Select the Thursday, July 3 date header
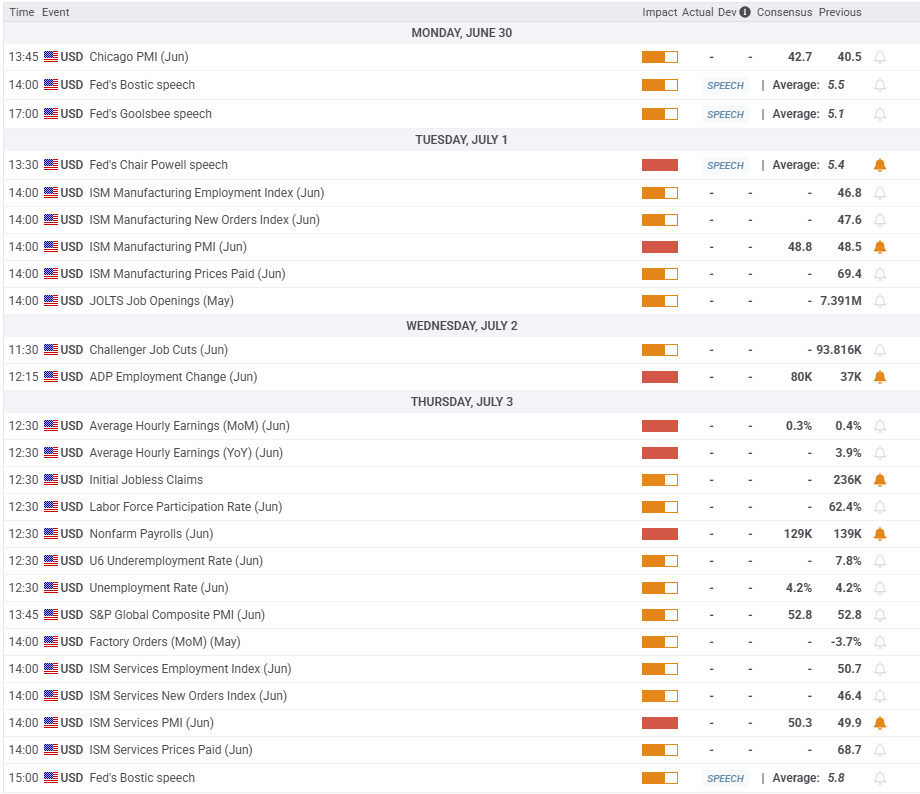The image size is (920, 794). [461, 402]
